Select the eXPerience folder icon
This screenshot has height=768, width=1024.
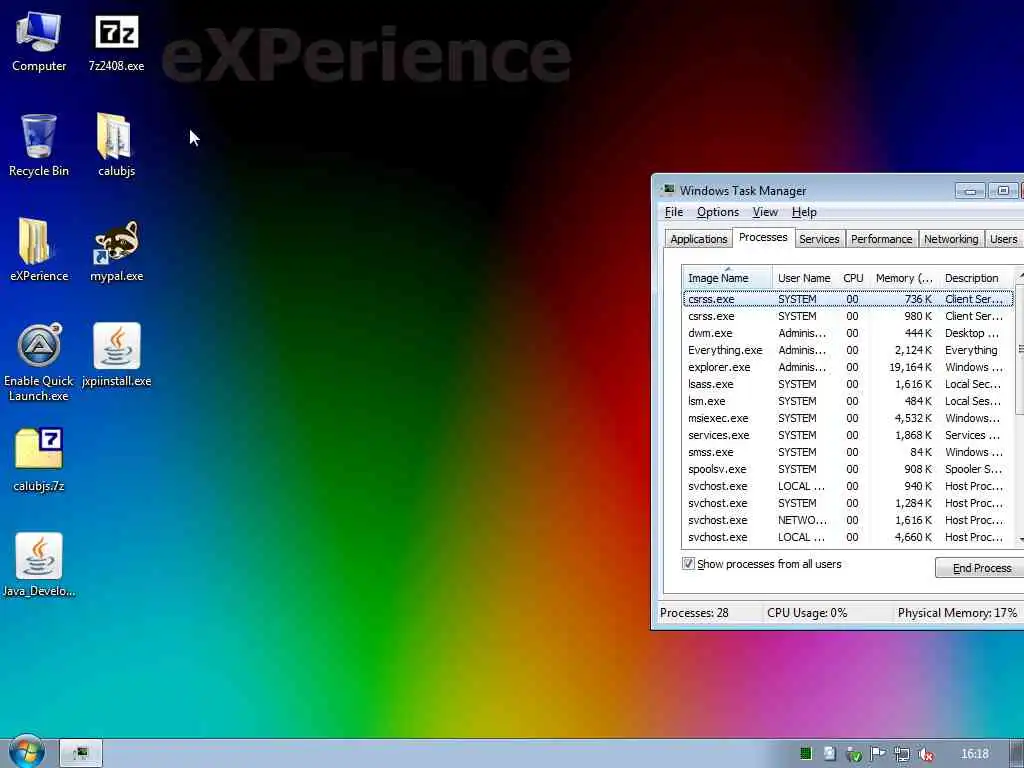[x=39, y=249]
